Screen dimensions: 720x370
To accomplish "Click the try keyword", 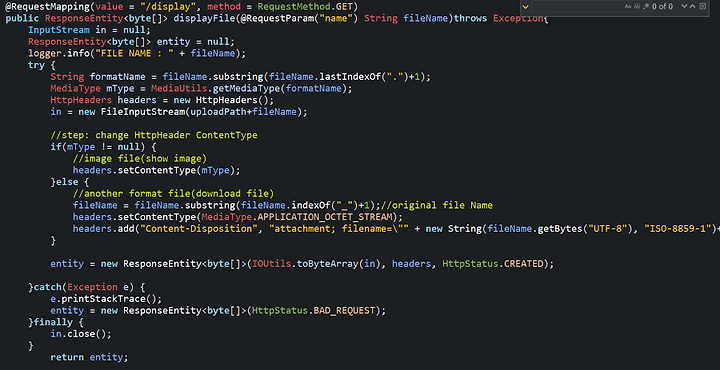I will pos(36,65).
